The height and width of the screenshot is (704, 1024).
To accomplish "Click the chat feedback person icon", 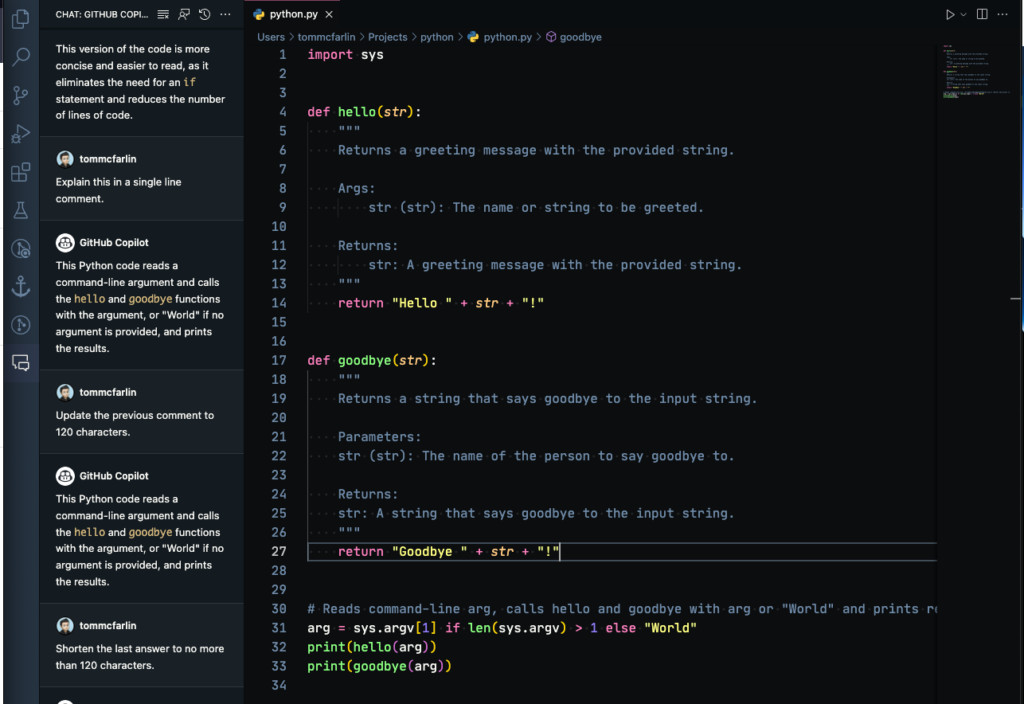I will tap(184, 14).
